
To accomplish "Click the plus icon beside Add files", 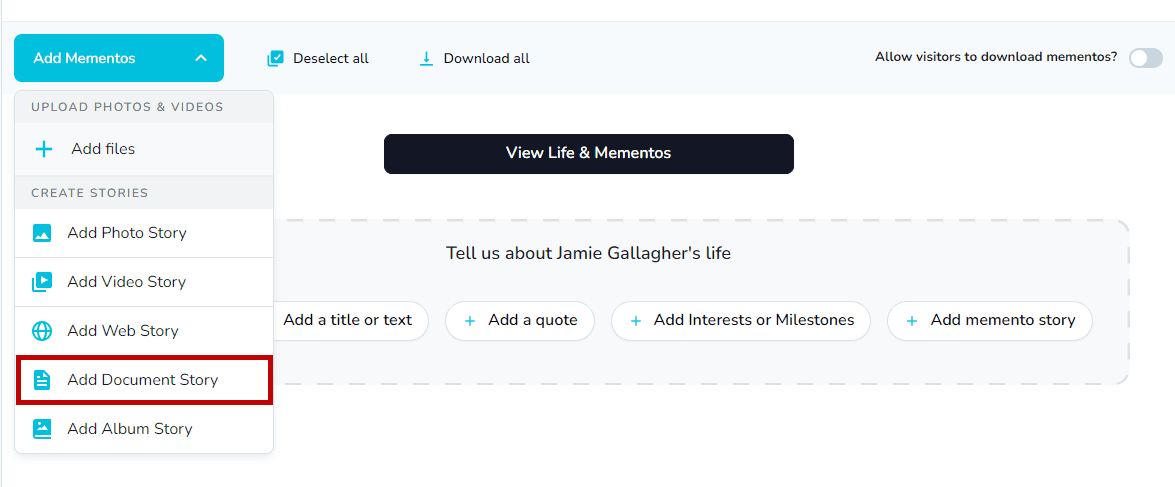I will pos(43,149).
